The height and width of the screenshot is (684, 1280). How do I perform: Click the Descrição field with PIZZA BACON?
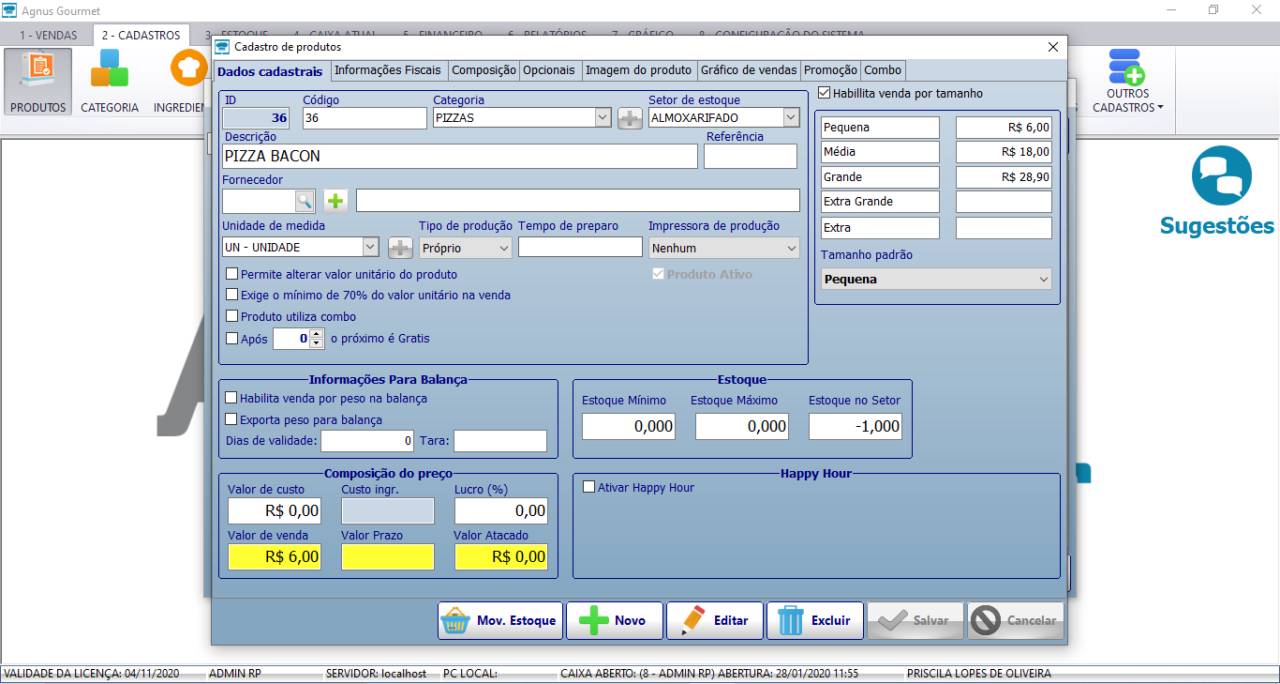(x=459, y=156)
